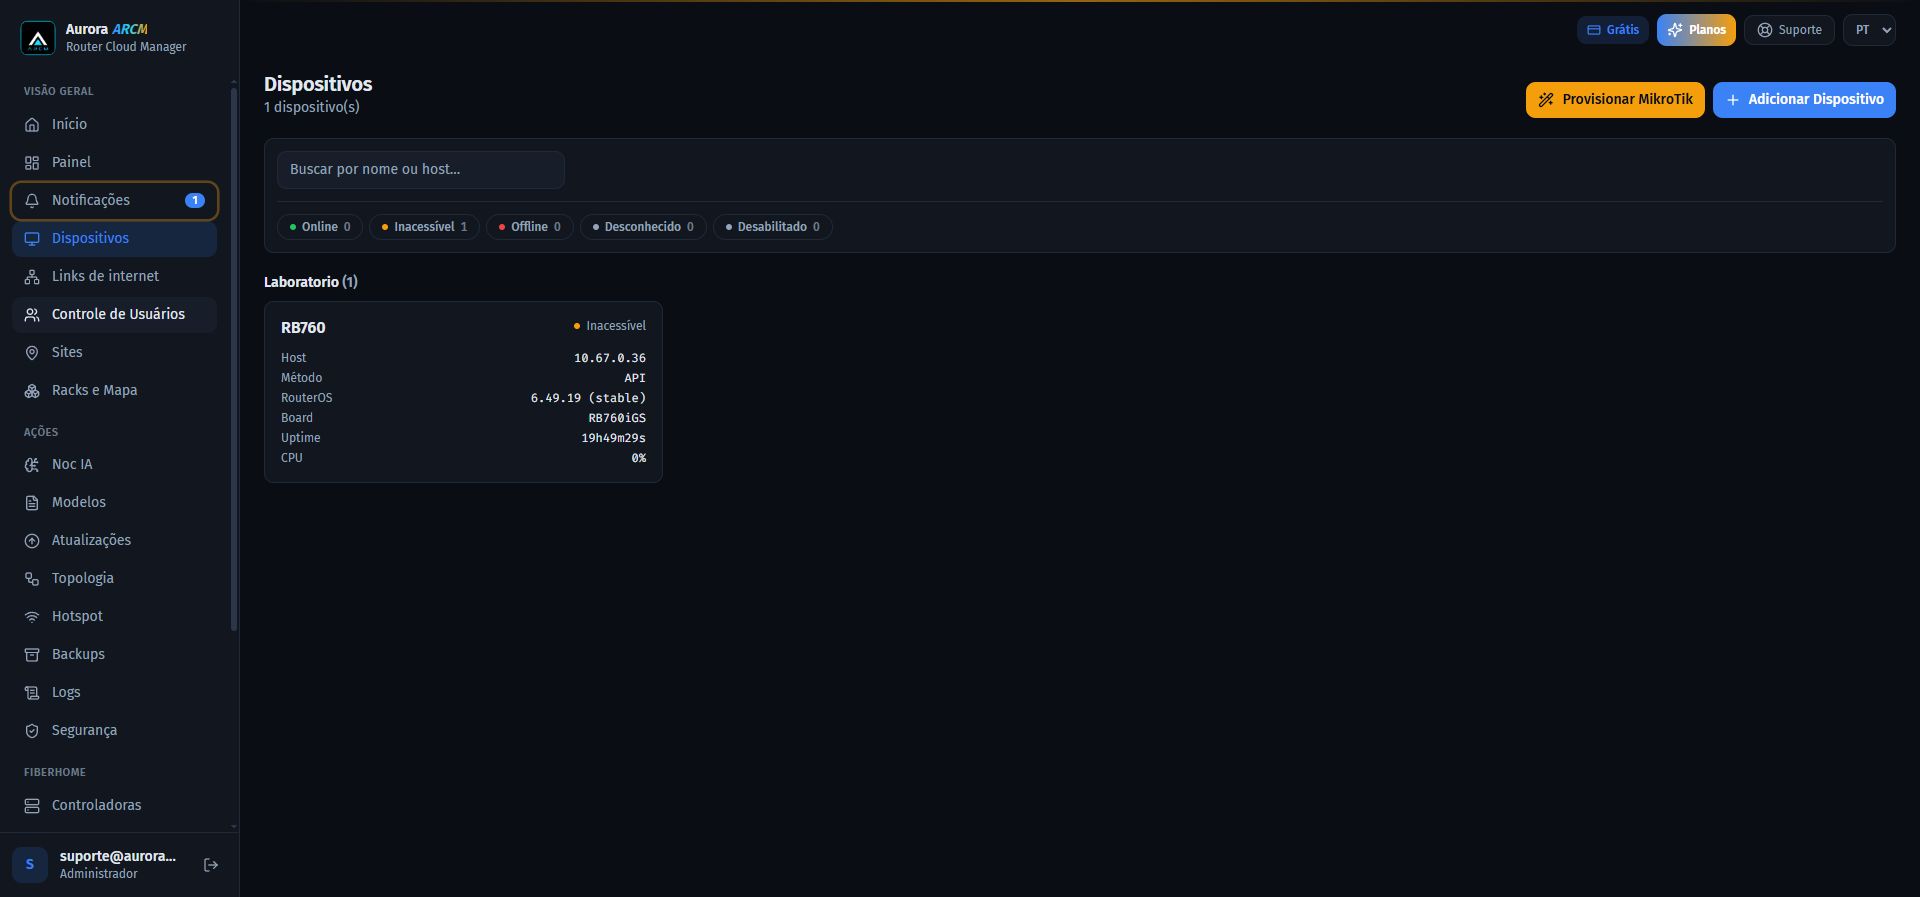Click the 6.49.19 (stable) RouterOS value

[x=588, y=398]
